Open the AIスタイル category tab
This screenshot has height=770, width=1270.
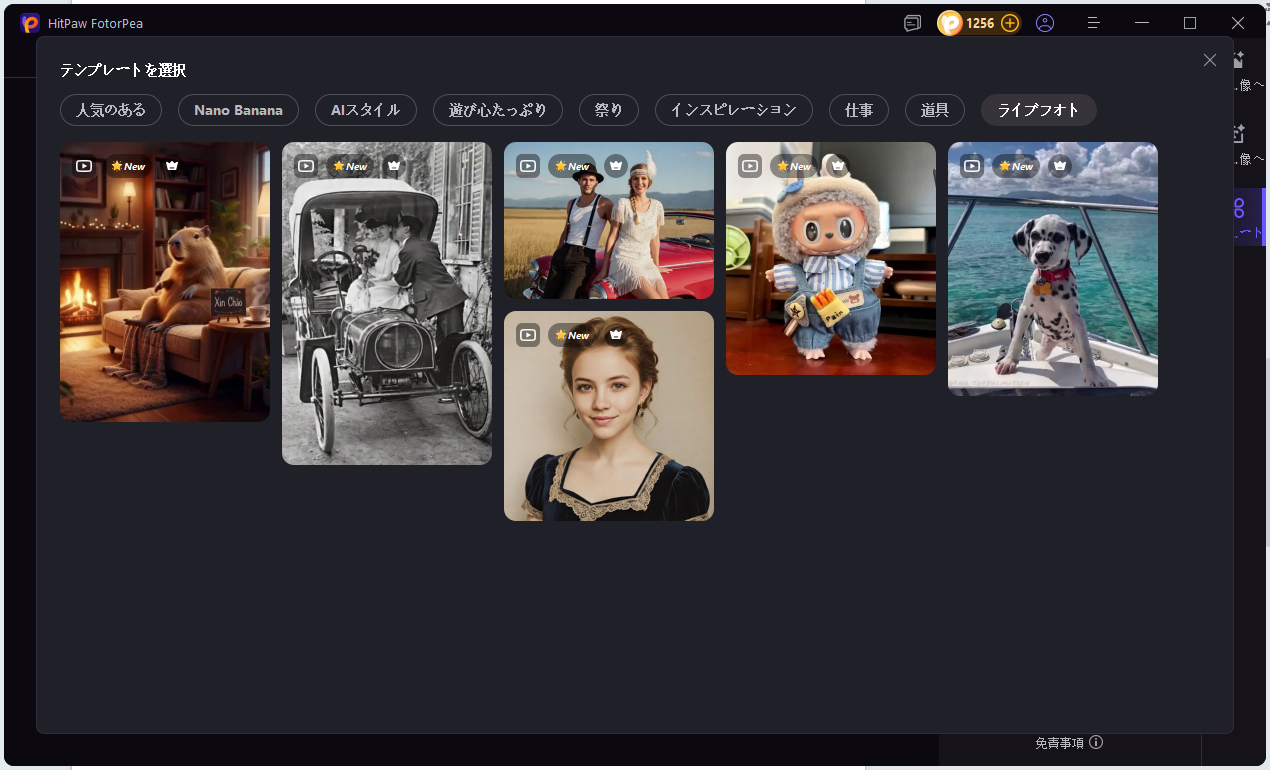(365, 110)
